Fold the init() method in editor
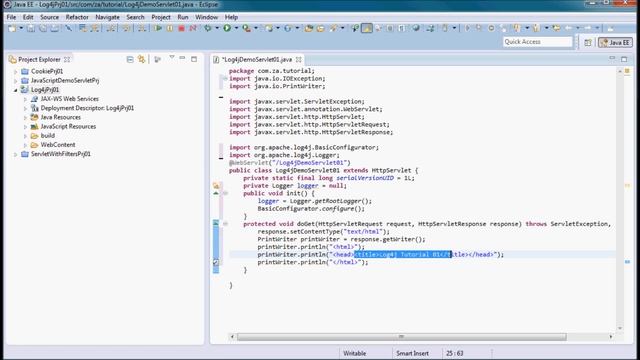Image resolution: width=640 pixels, height=360 pixels. point(225,193)
